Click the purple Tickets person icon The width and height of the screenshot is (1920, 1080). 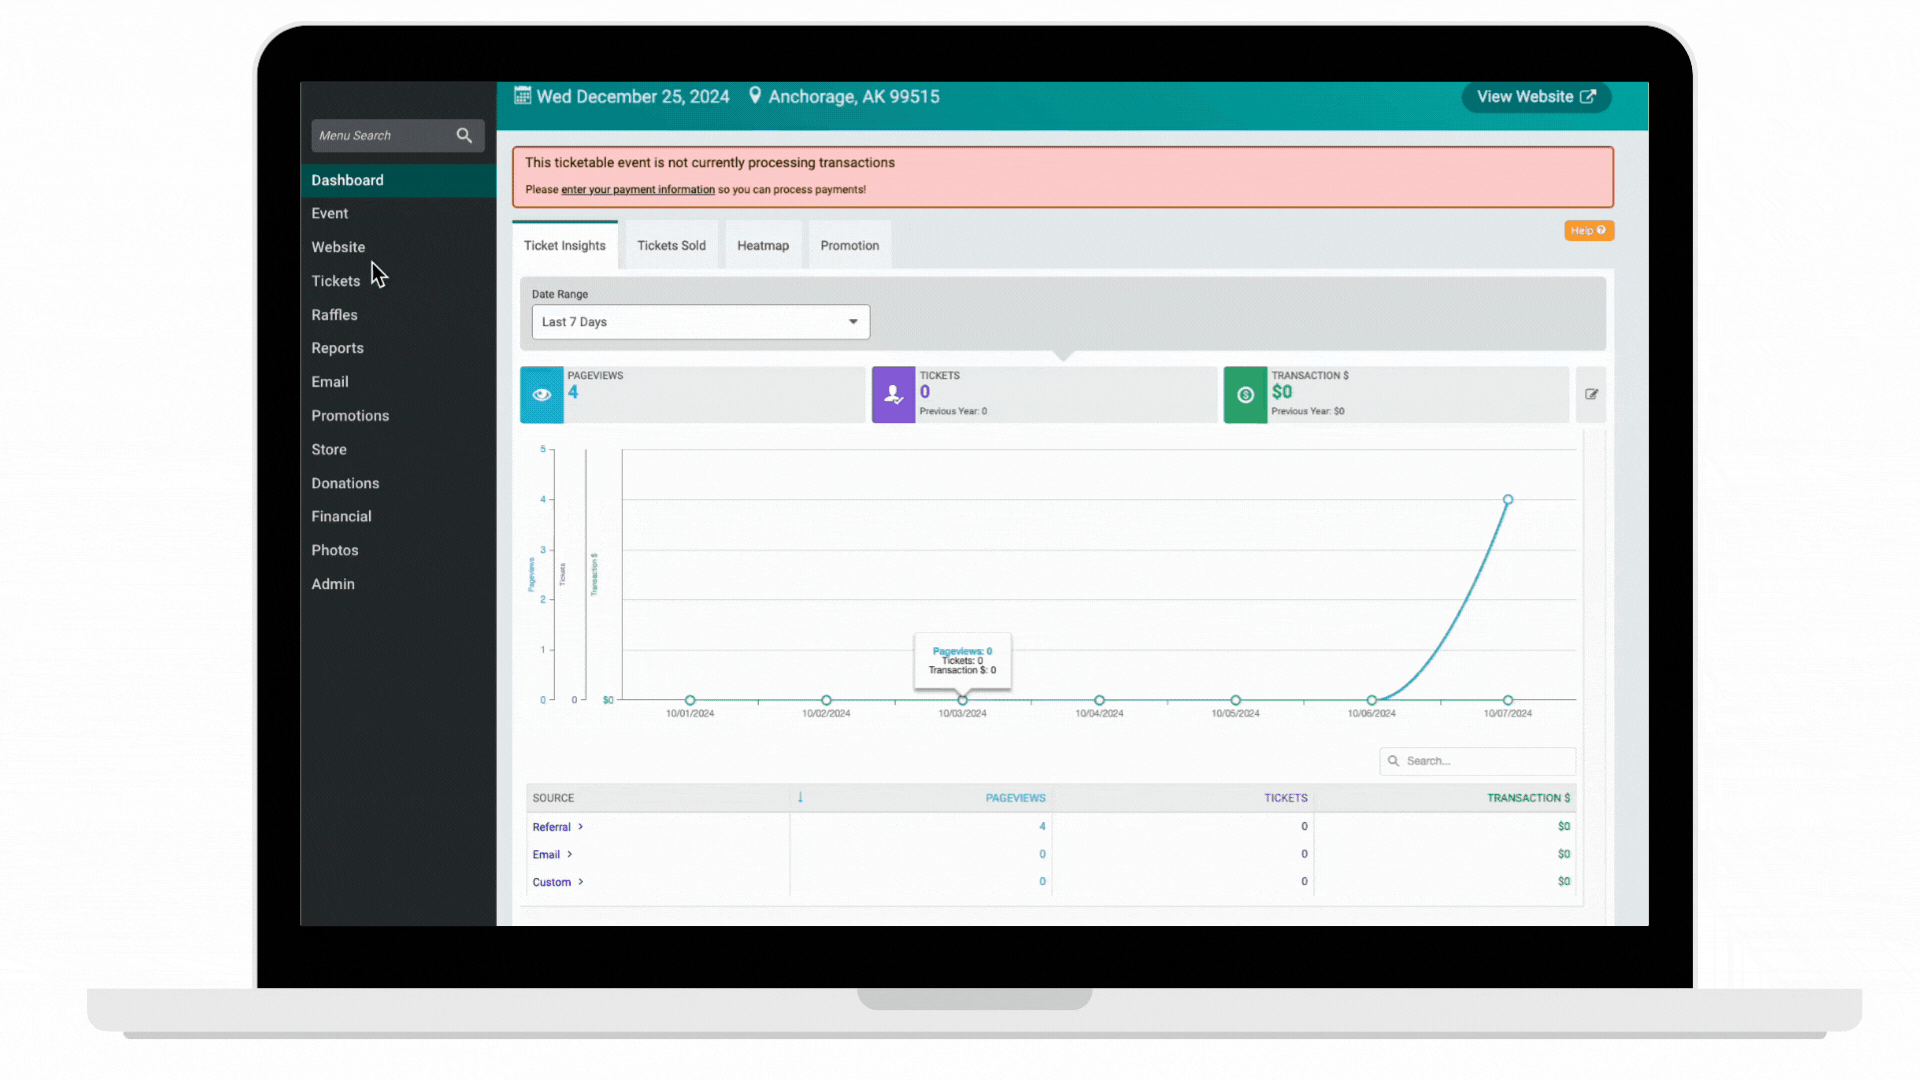click(893, 394)
